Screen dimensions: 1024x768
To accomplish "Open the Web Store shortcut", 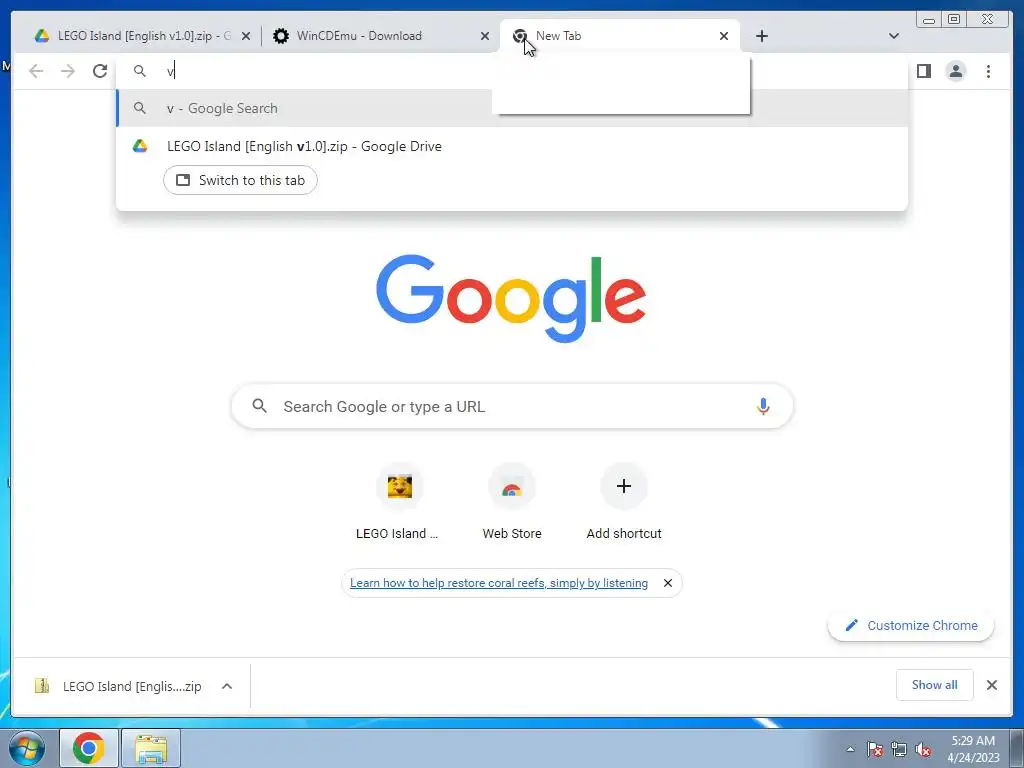I will pyautogui.click(x=512, y=502).
